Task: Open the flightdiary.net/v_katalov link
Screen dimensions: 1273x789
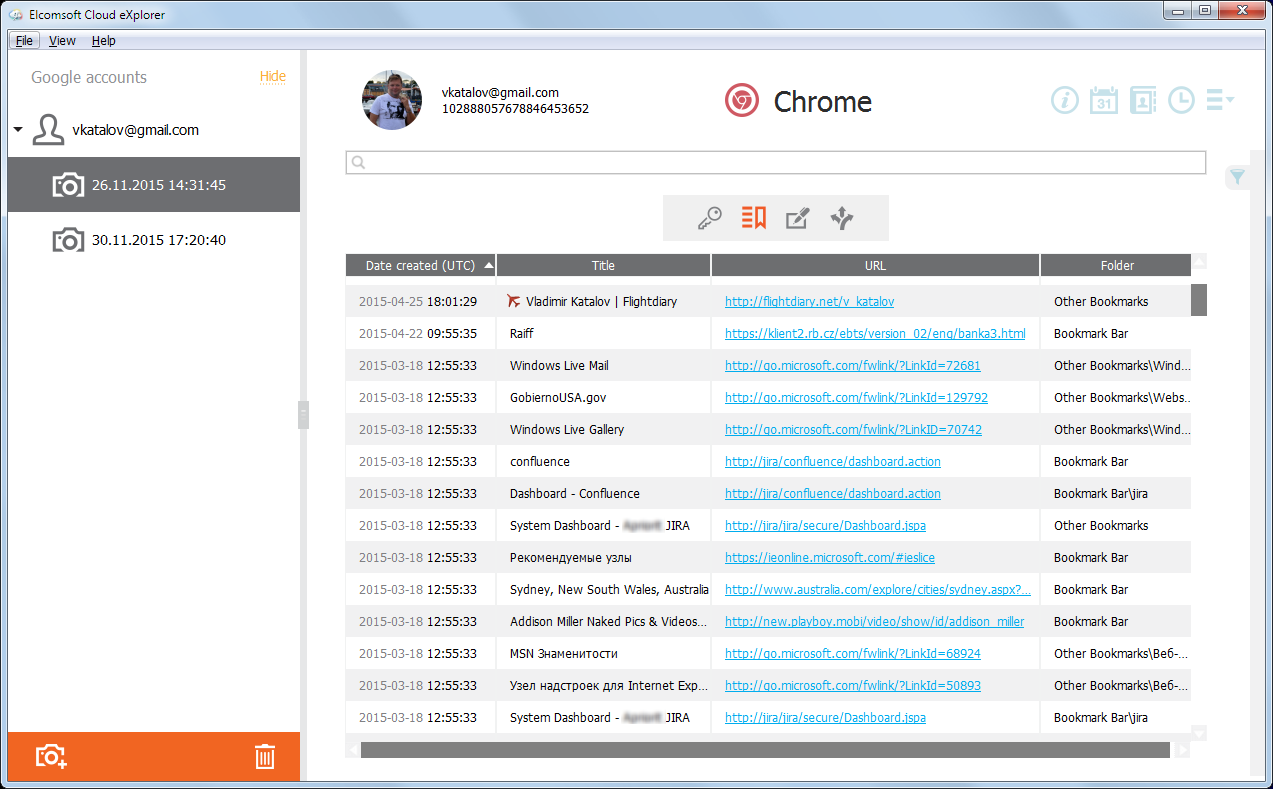Action: tap(809, 301)
